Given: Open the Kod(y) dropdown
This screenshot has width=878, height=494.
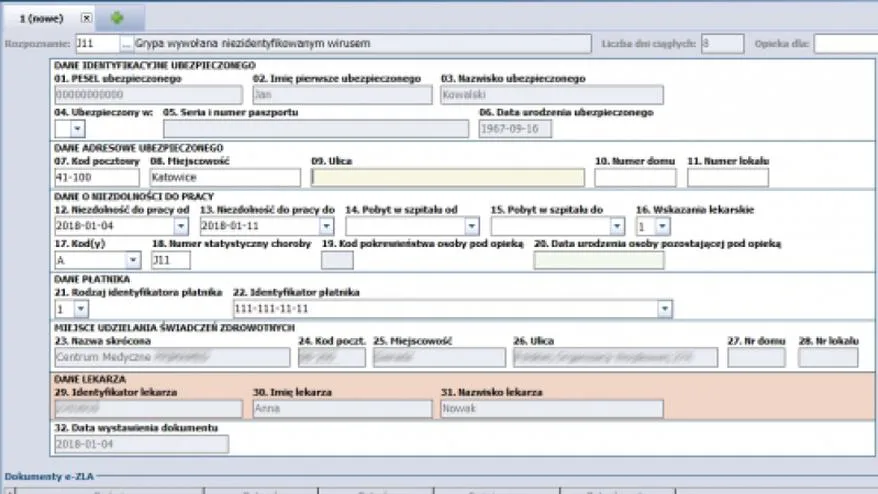Looking at the screenshot, I should 133,260.
